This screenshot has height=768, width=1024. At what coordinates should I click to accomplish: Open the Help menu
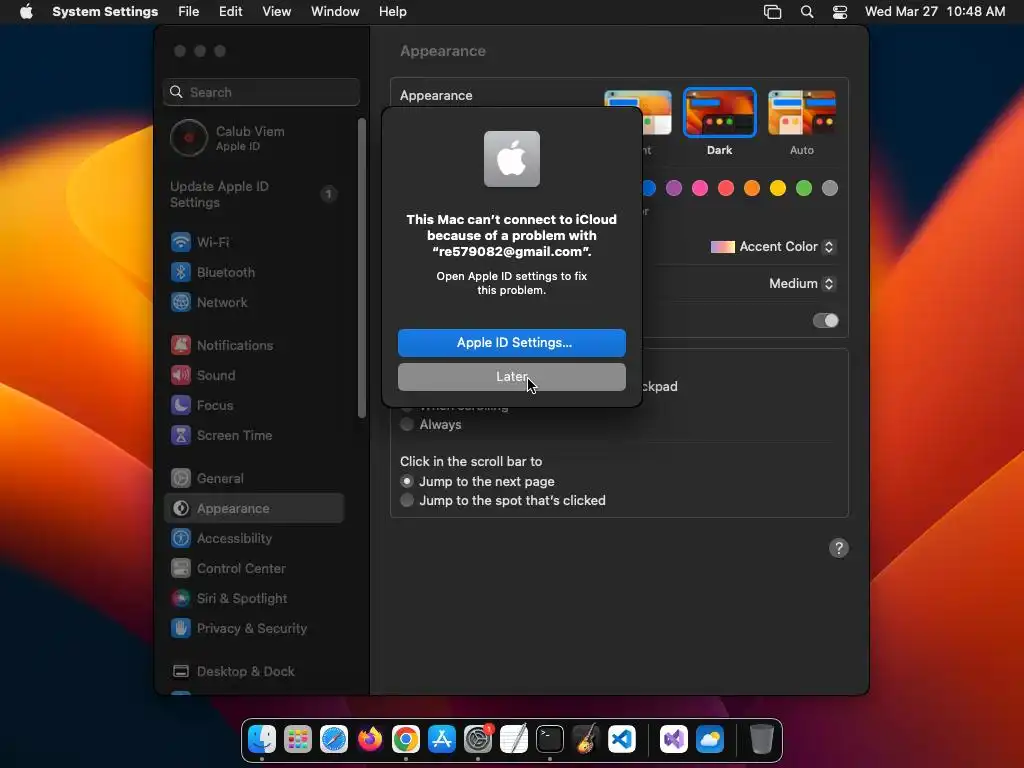point(392,12)
